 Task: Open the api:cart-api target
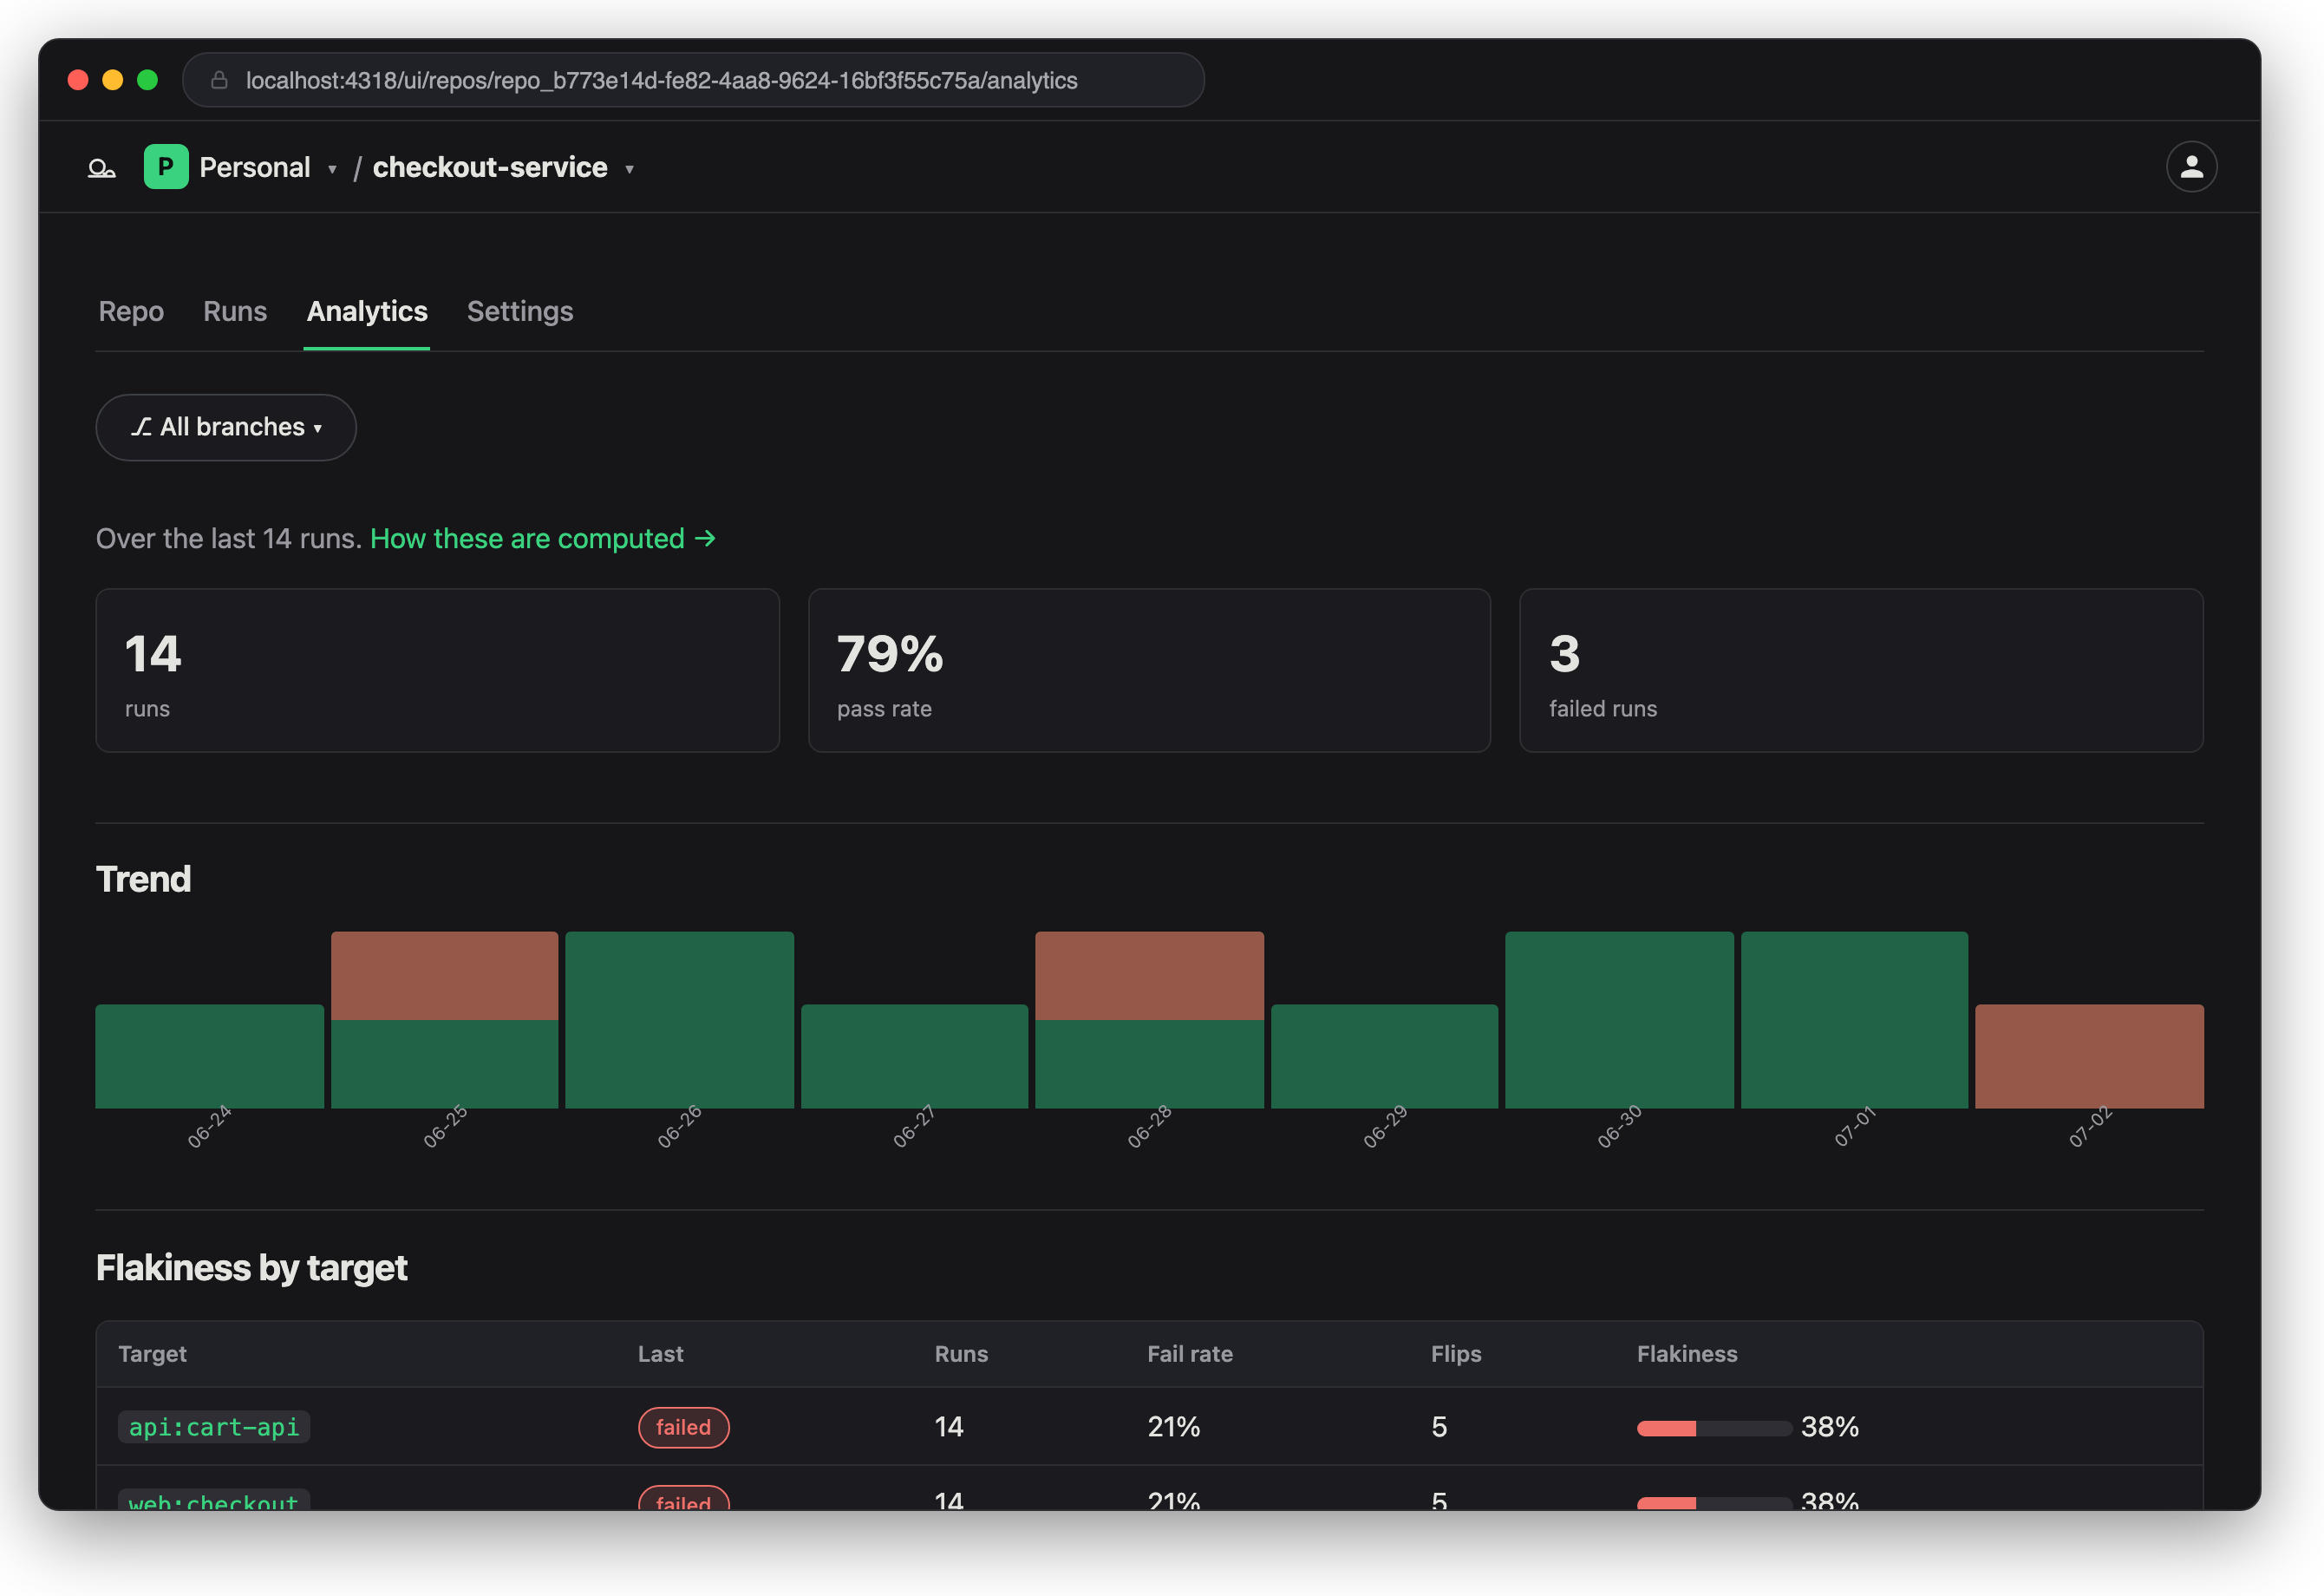214,1427
